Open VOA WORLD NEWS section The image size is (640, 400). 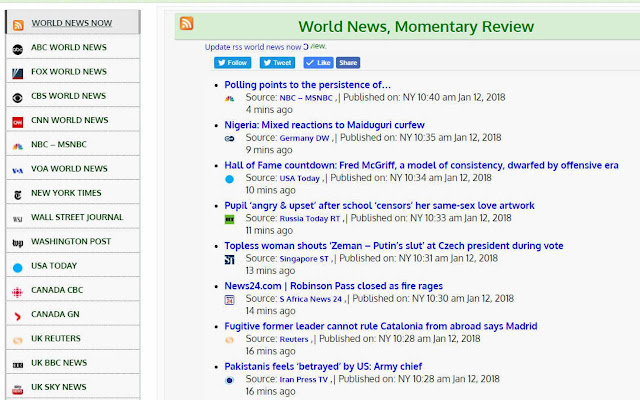coord(69,169)
